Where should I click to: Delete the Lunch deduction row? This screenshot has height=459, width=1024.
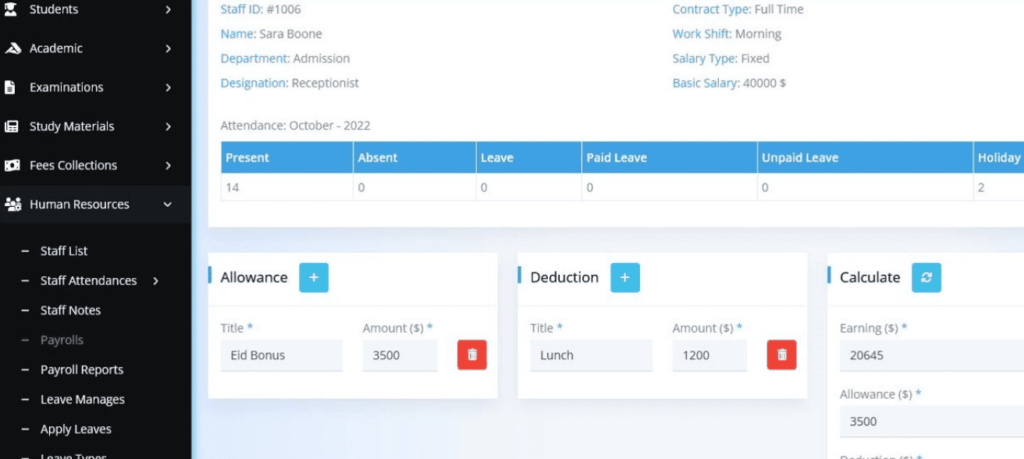click(781, 355)
